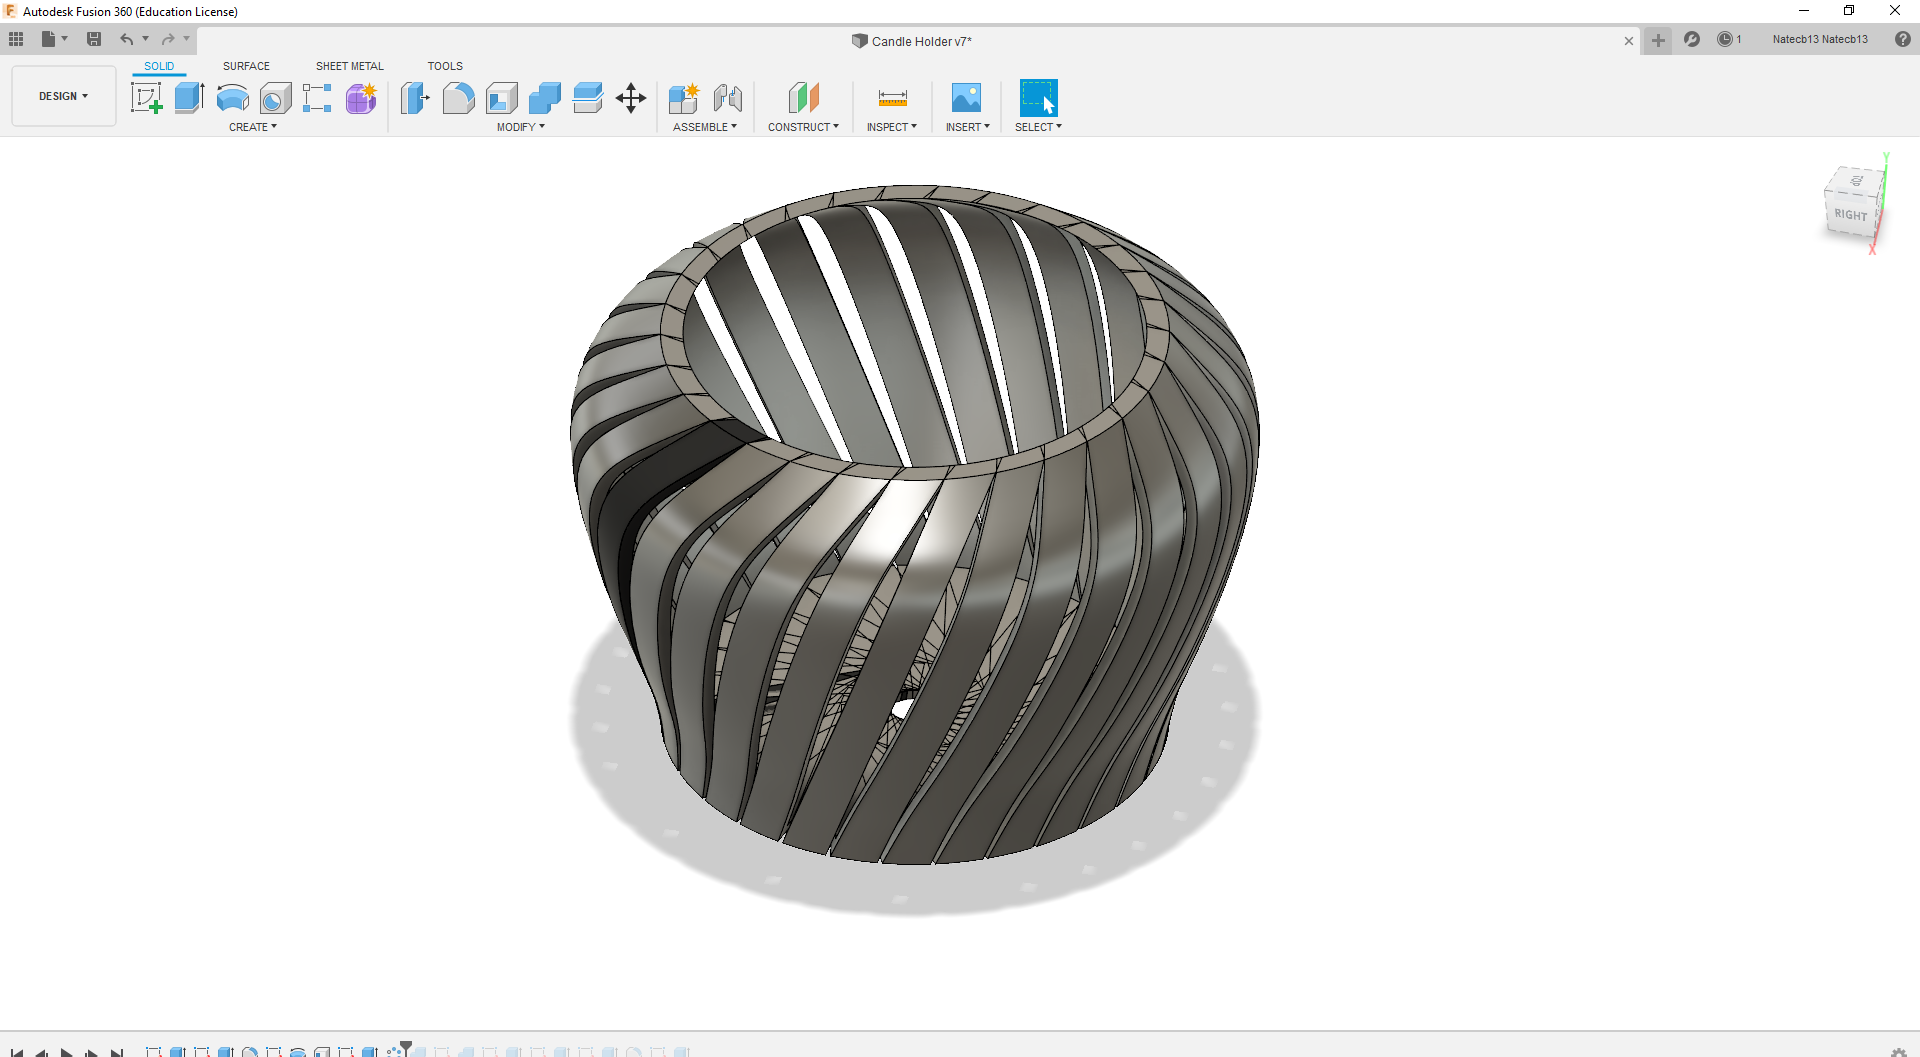1920x1057 pixels.
Task: Activate the Move/Copy tool
Action: (x=631, y=98)
